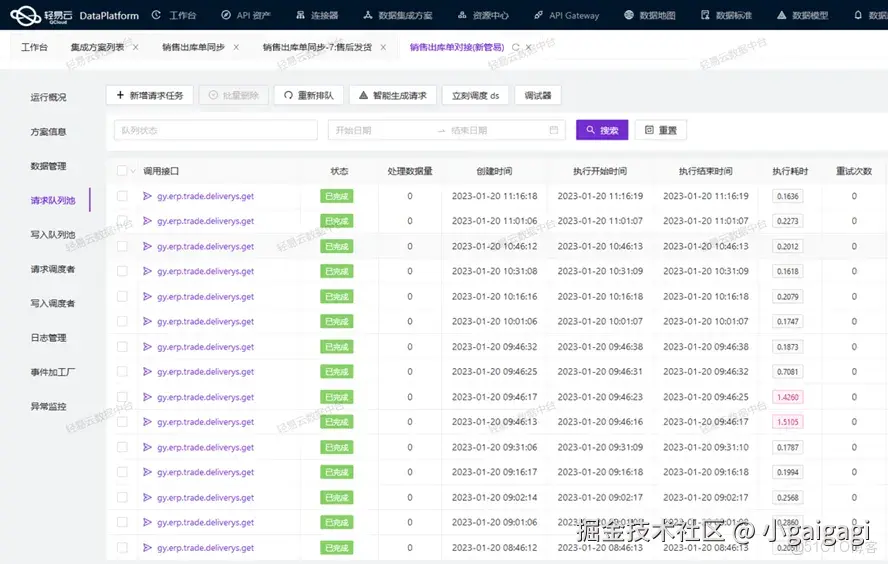Image resolution: width=888 pixels, height=564 pixels.
Task: Close the 集成方案列表 tab
Action: tap(135, 47)
